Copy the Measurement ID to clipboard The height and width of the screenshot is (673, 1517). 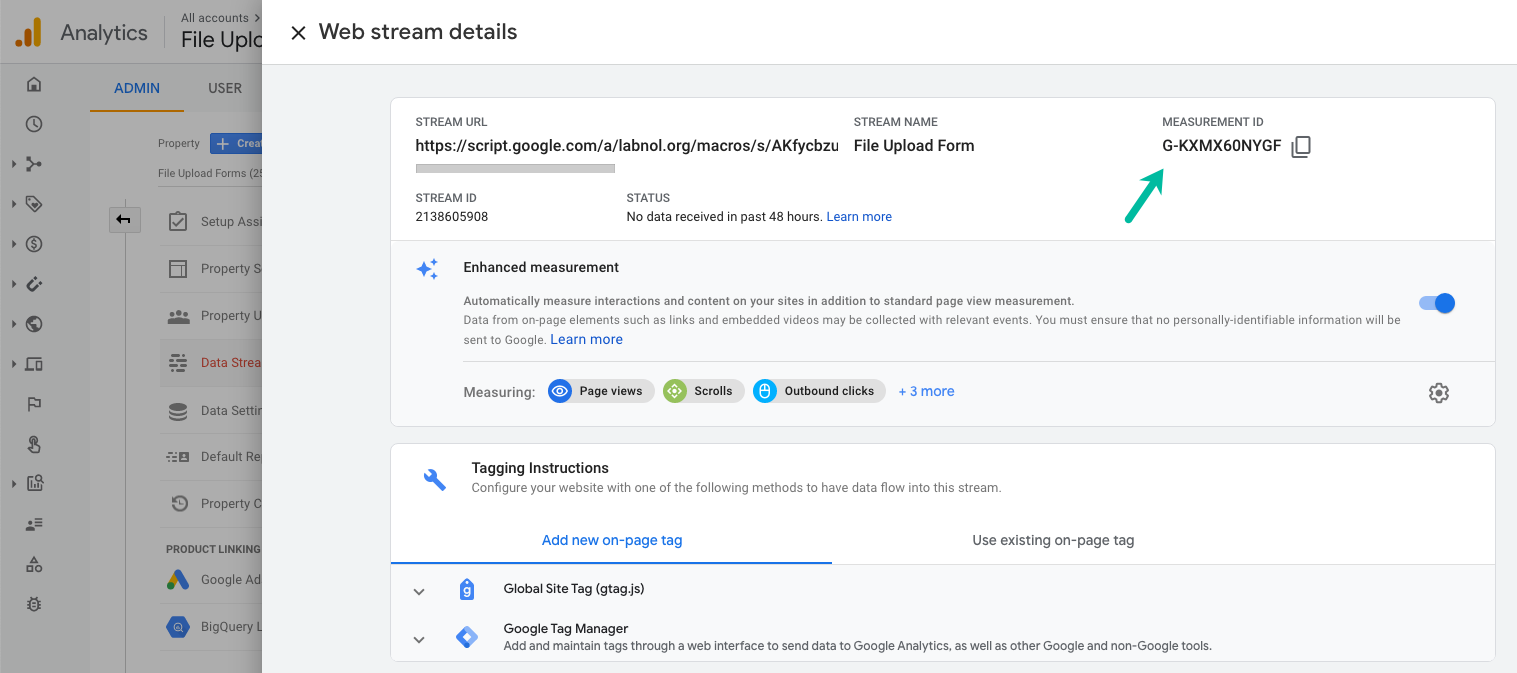click(1301, 147)
